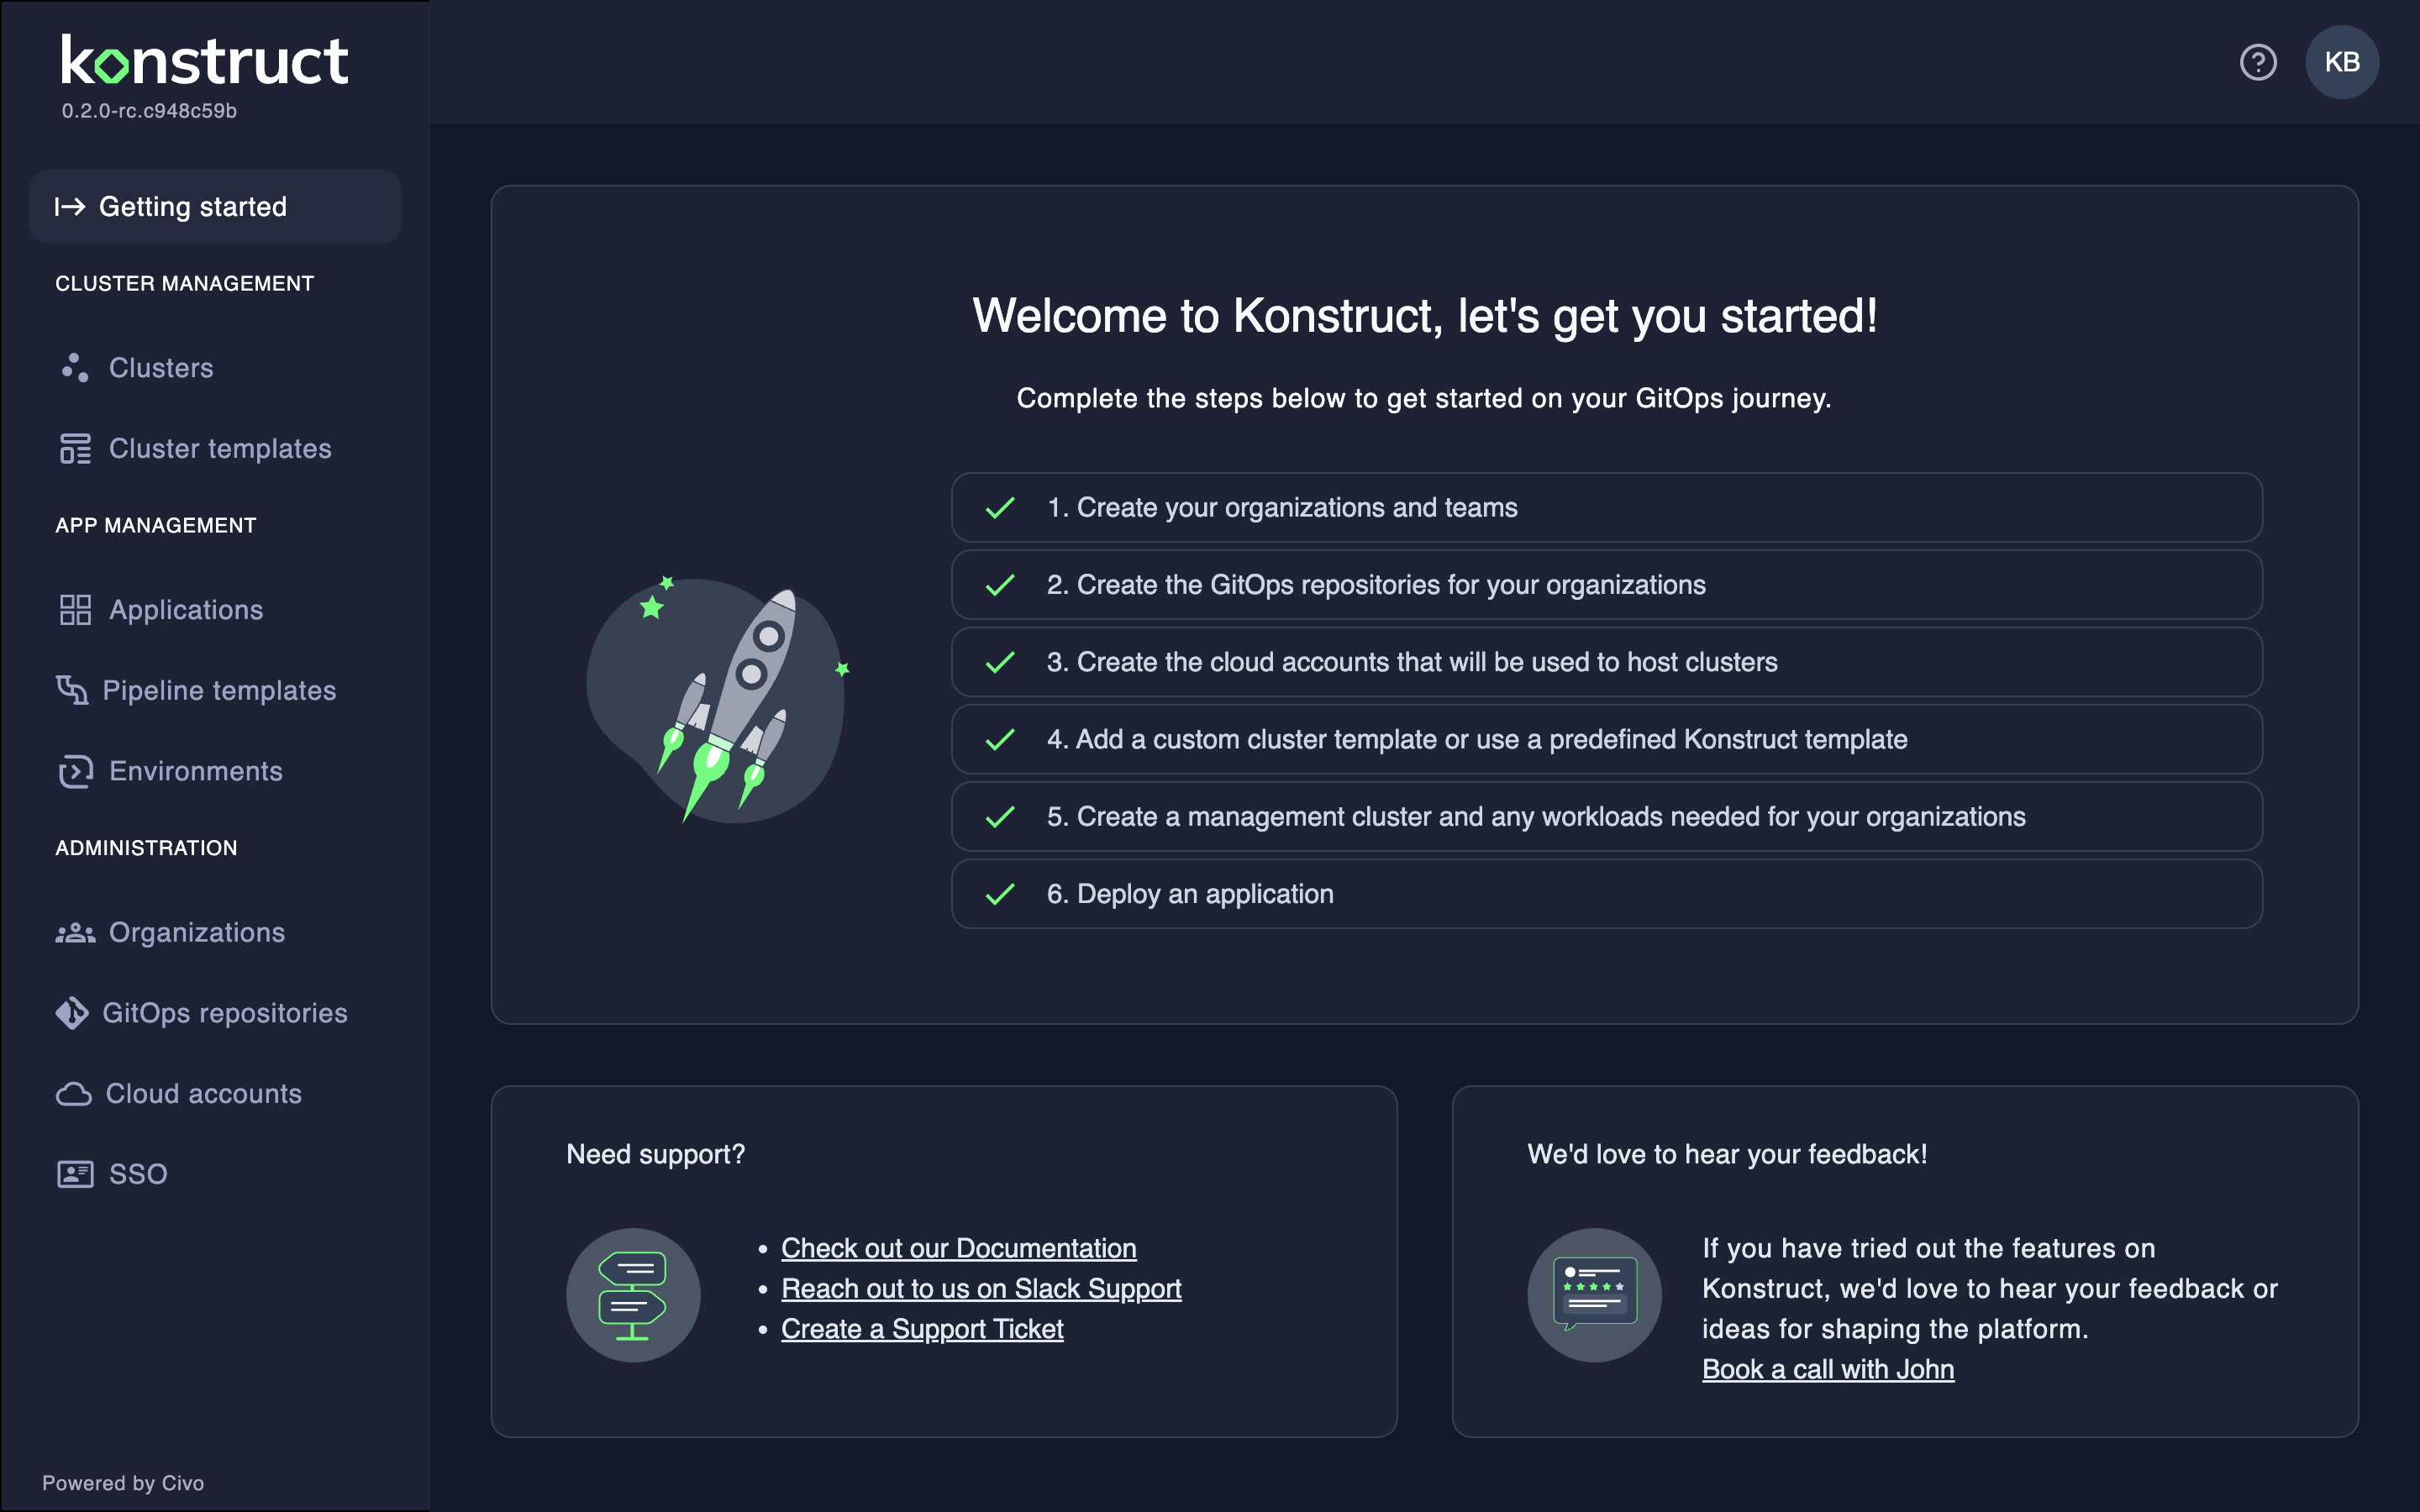
Task: Click the Konstruct logo
Action: pos(203,60)
